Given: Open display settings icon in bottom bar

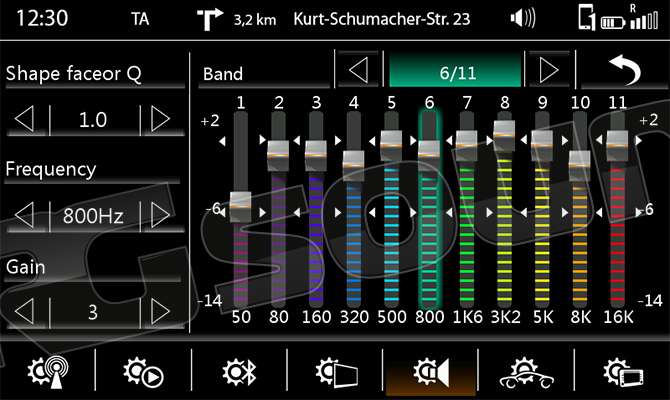Looking at the screenshot, I should tap(337, 372).
